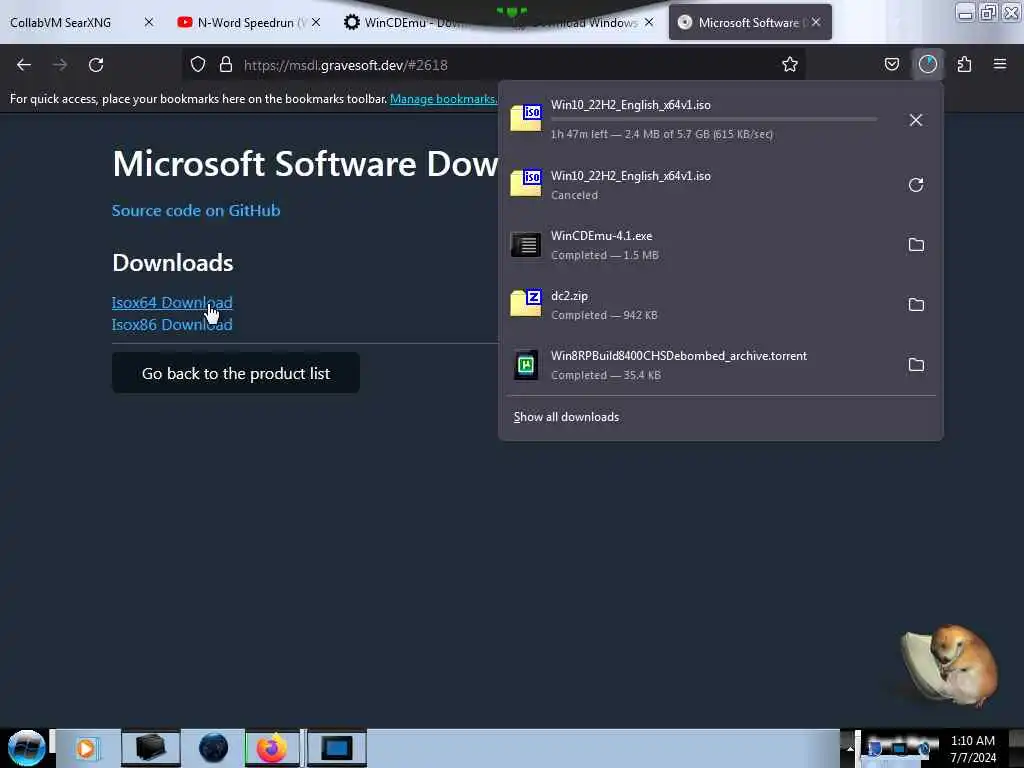Click the dc2.zip archive icon

click(526, 304)
